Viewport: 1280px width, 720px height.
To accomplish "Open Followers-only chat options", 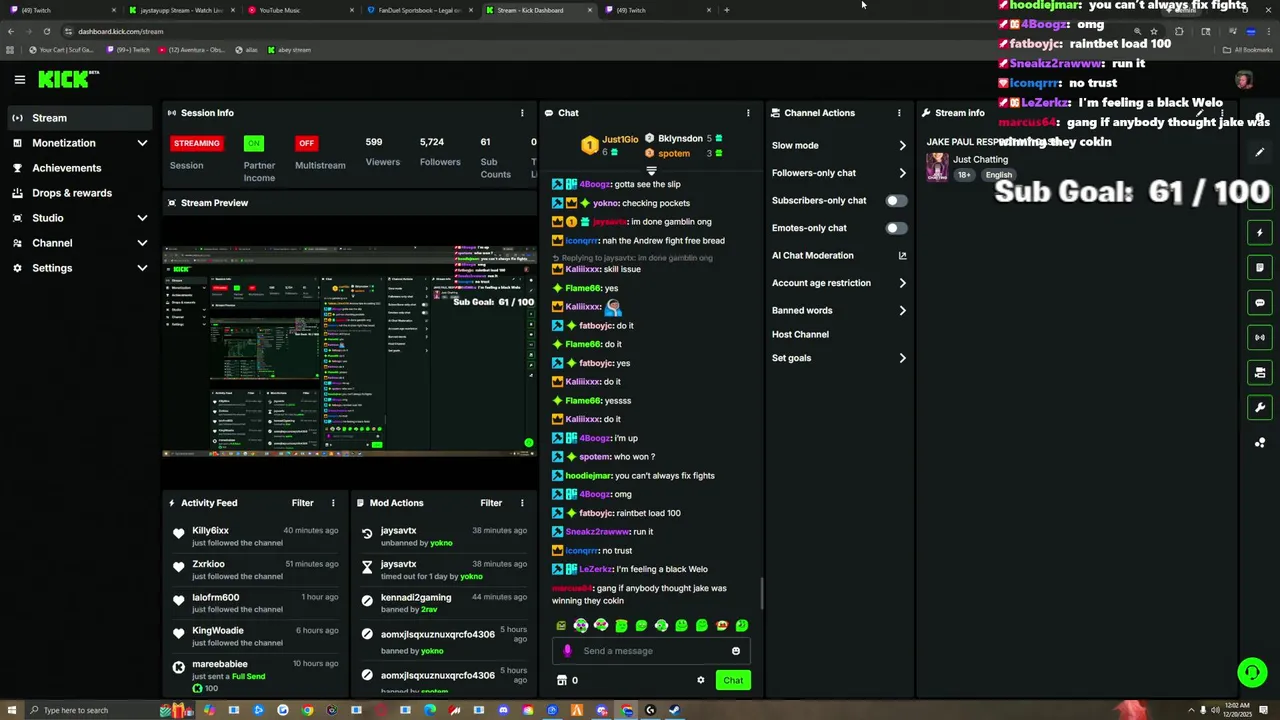I will pos(839,173).
